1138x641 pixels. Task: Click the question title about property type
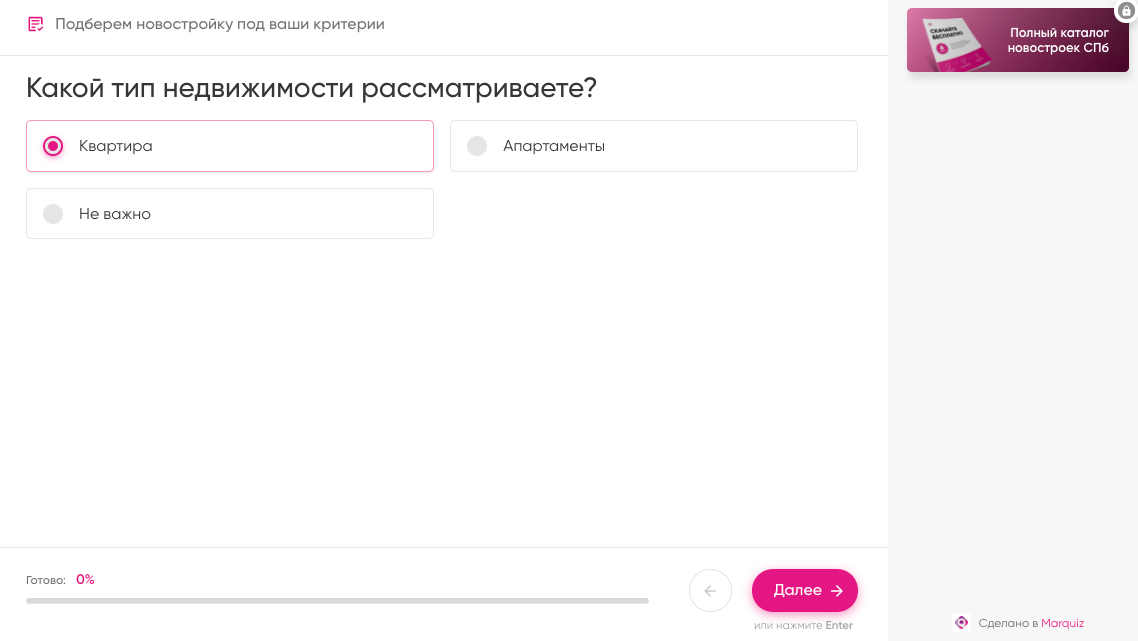(310, 89)
